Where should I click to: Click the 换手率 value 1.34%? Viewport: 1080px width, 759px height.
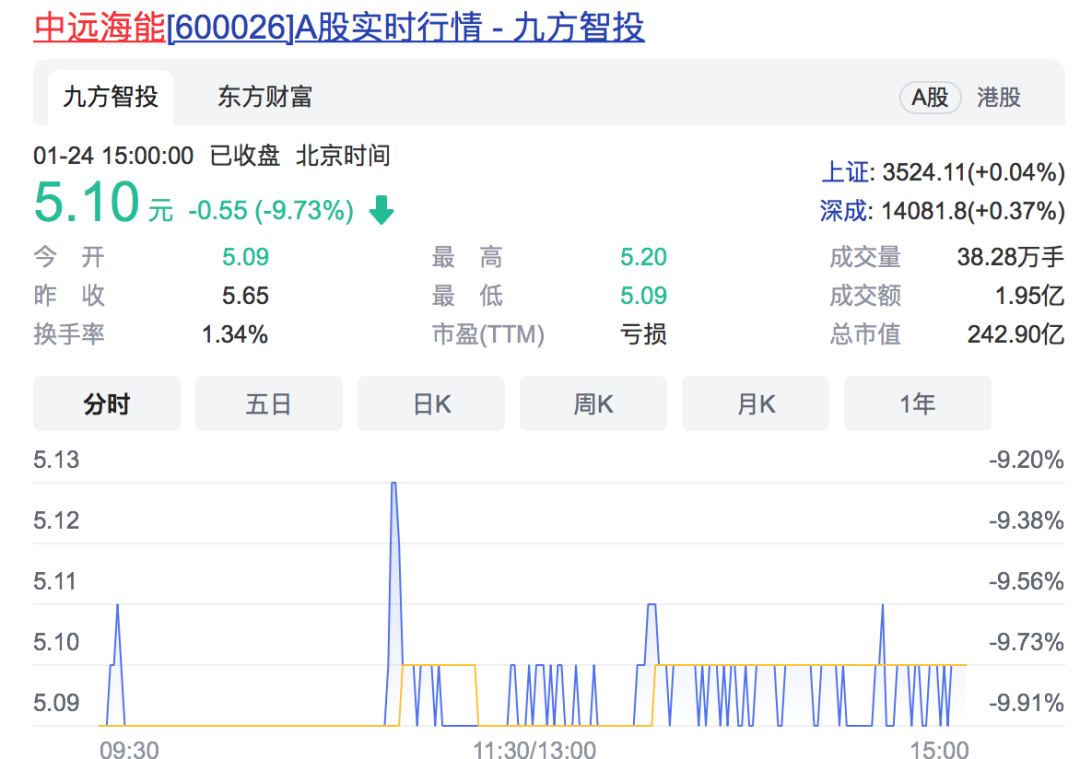coord(234,335)
